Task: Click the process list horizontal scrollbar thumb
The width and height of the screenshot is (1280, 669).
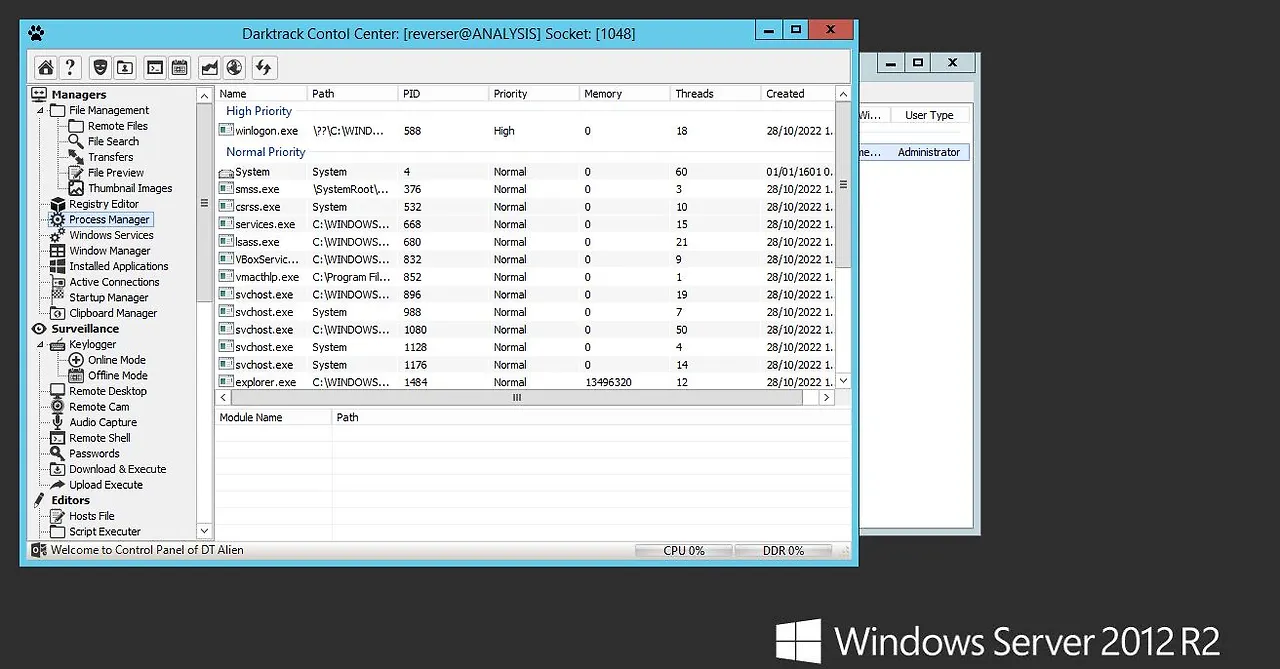Action: (x=517, y=397)
